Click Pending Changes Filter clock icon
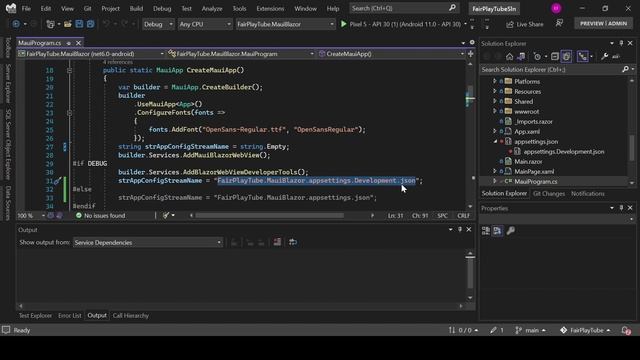 click(537, 57)
